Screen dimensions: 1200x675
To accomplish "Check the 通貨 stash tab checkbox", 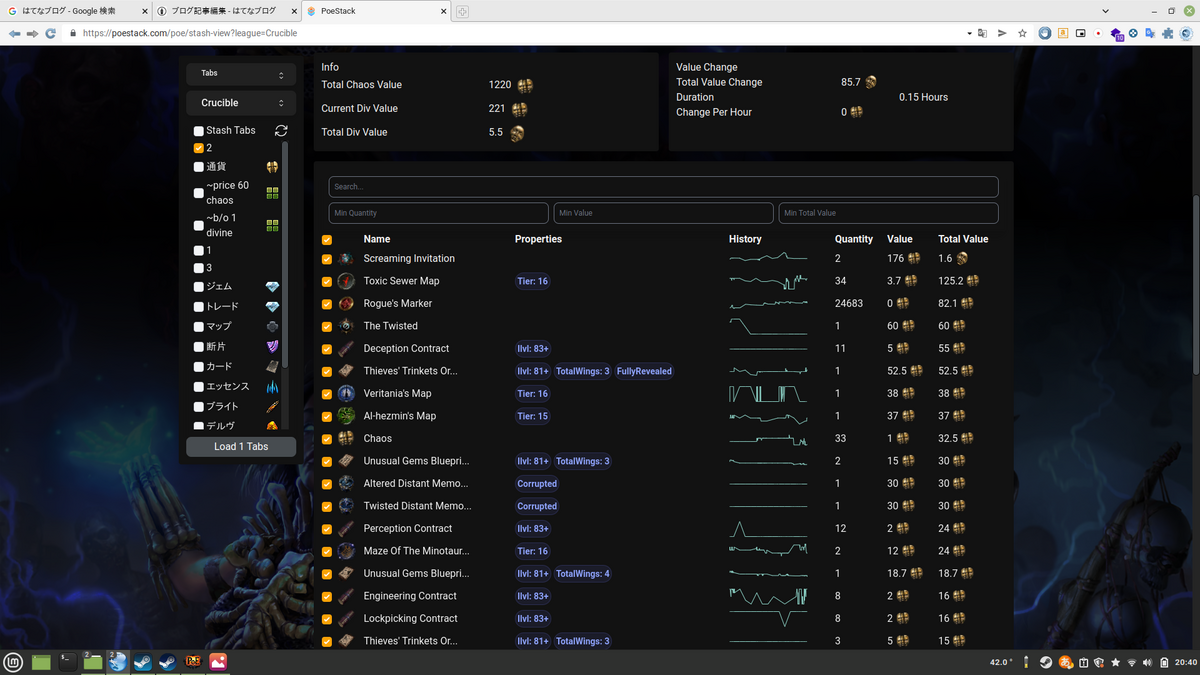I will [199, 167].
